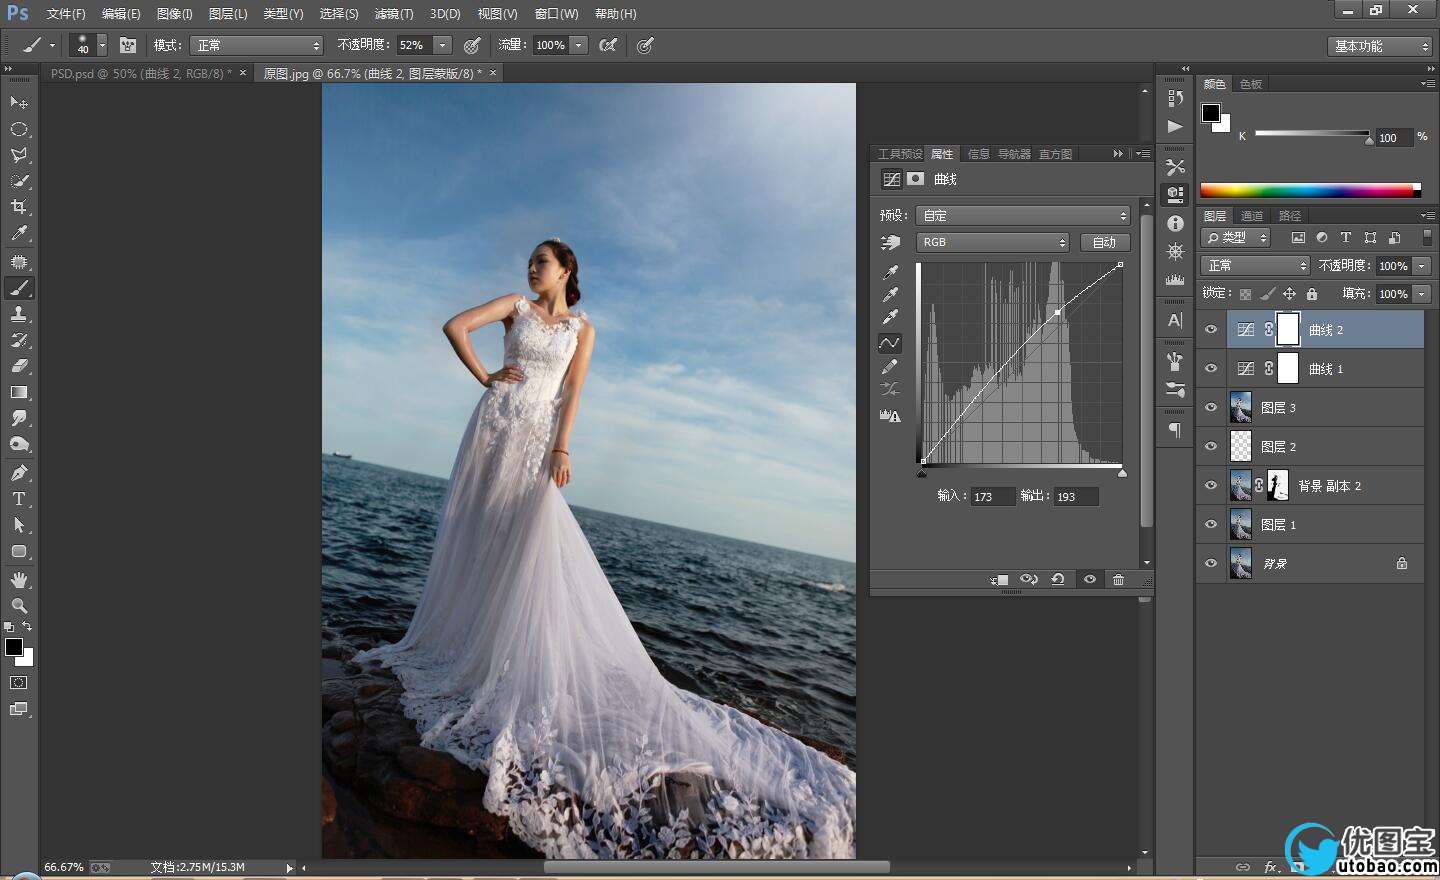Hide the 背景 副本 2 layer
Viewport: 1440px width, 880px height.
click(1211, 485)
